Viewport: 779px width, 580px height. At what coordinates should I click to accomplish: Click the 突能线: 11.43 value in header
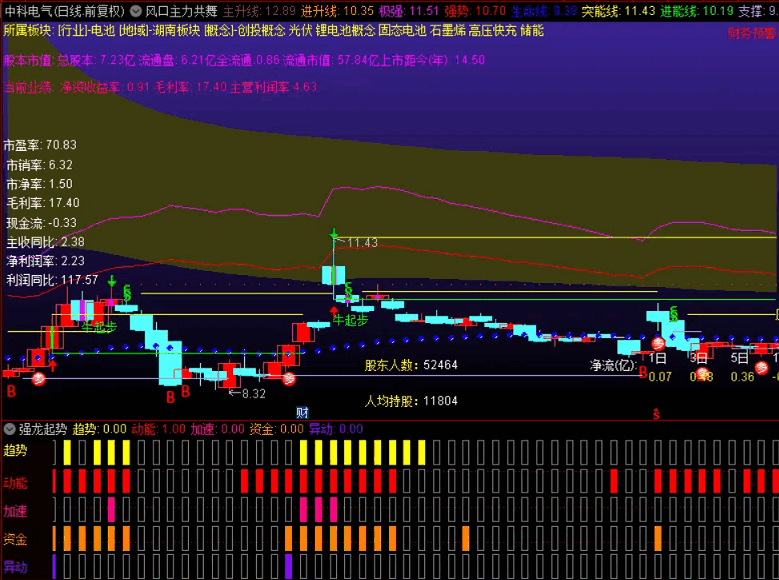619,11
